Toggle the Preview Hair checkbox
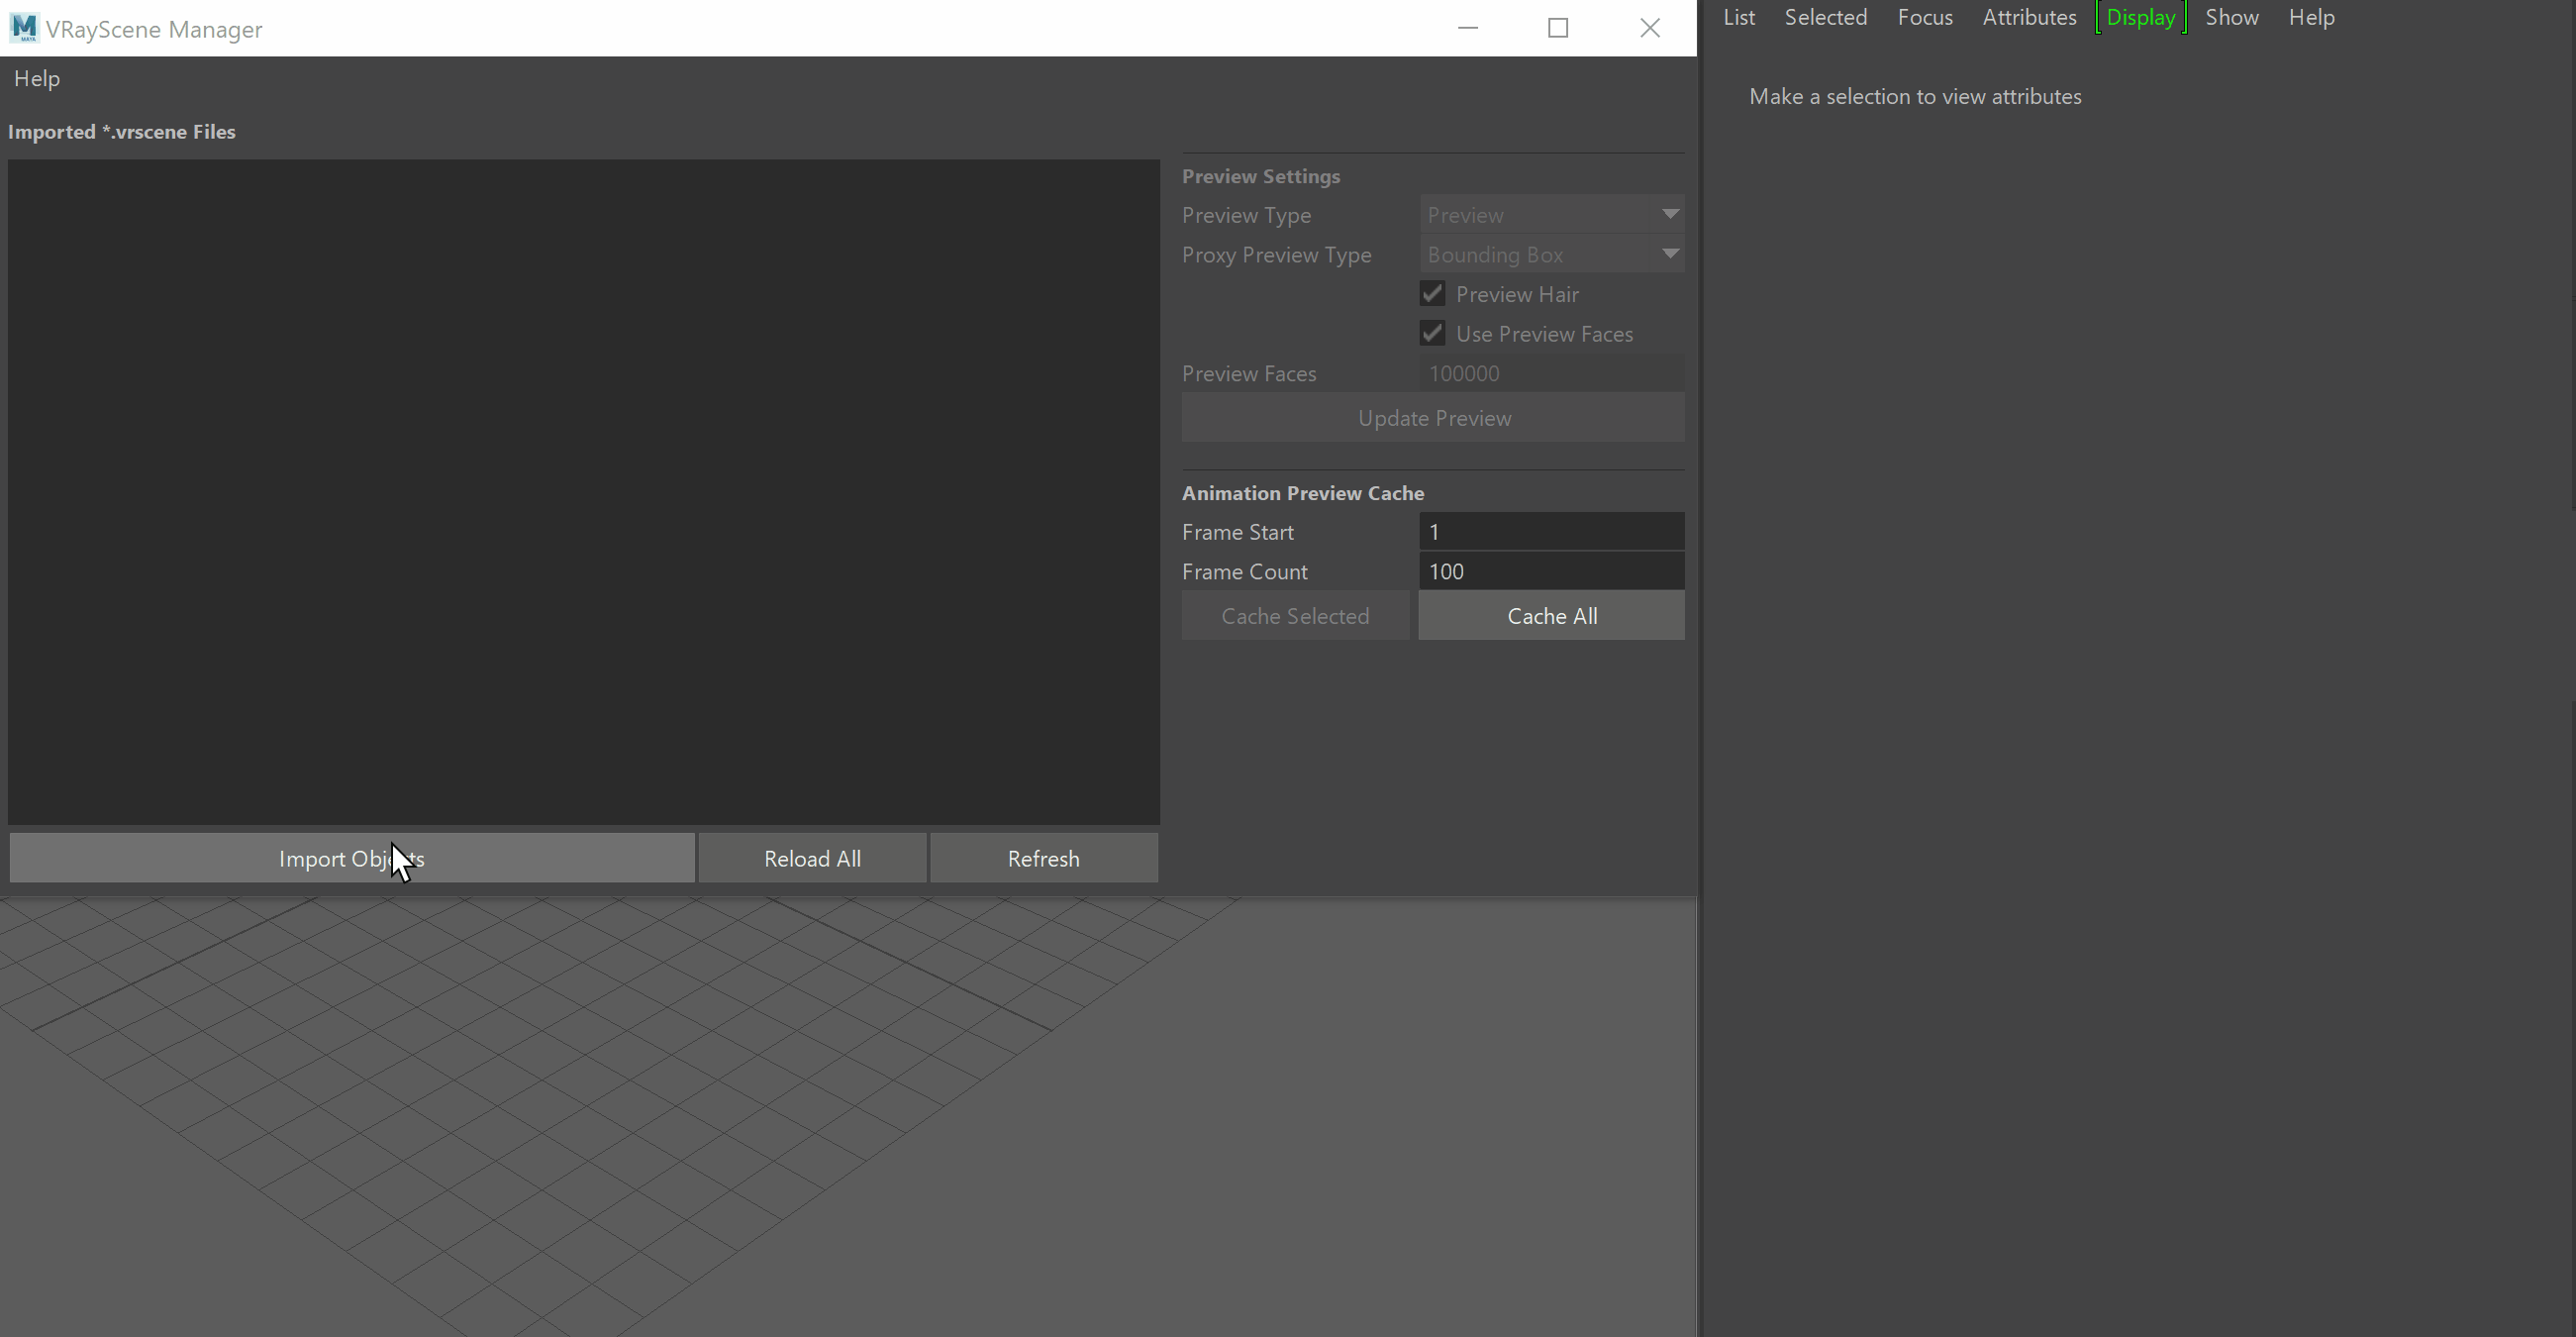 tap(1432, 294)
